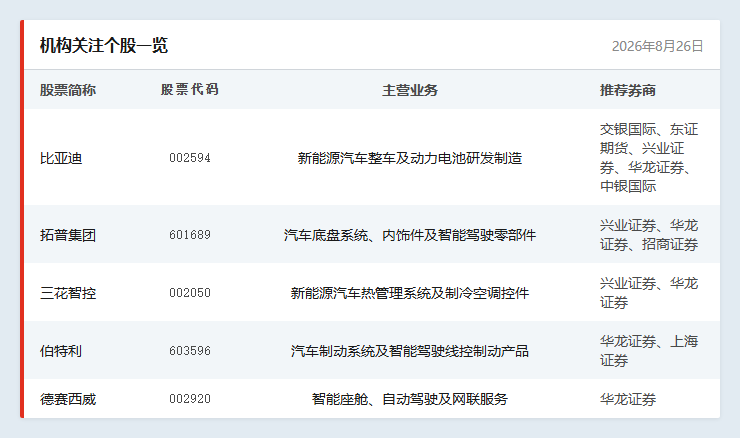Screen dimensions: 740x438
Task: Click the 股票代码 column header
Action: point(190,90)
